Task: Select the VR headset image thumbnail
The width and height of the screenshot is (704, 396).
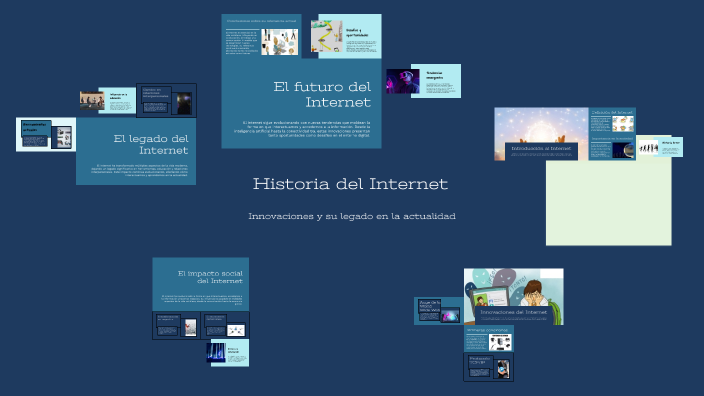Action: click(403, 81)
